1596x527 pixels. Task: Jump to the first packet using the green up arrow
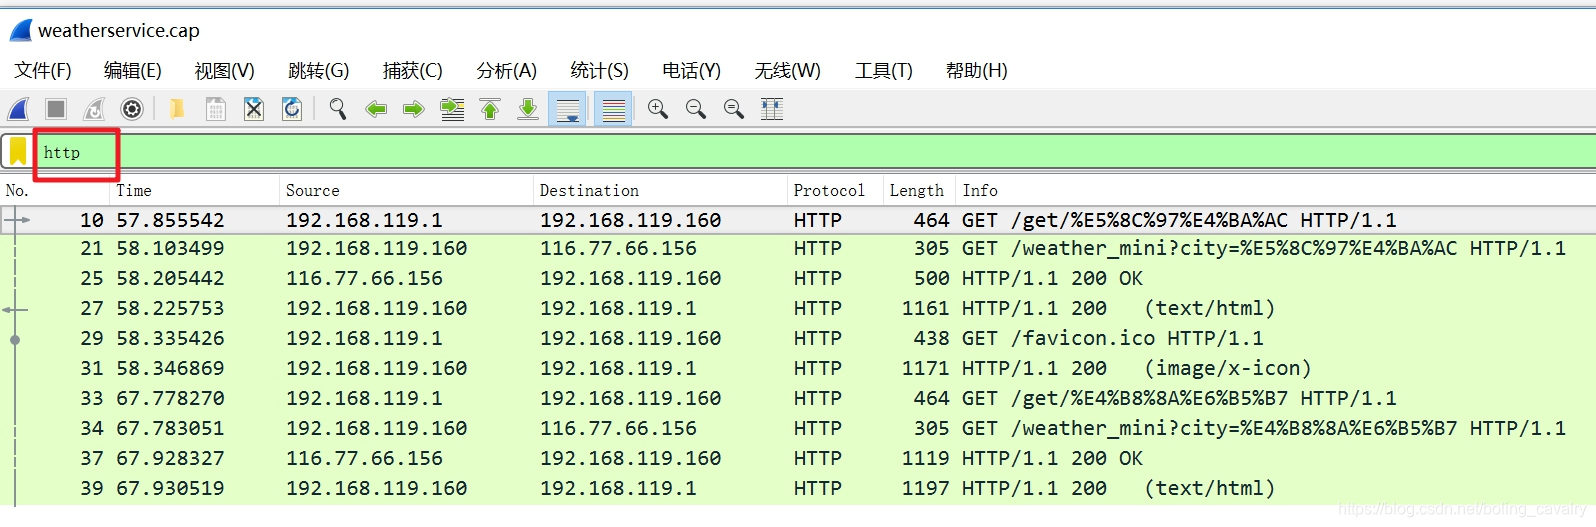(x=490, y=109)
